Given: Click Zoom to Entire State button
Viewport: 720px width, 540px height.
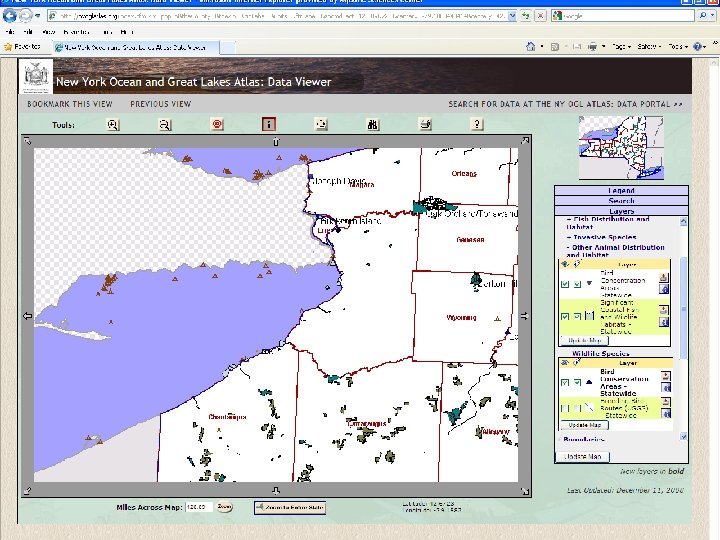Looking at the screenshot, I should click(x=290, y=507).
